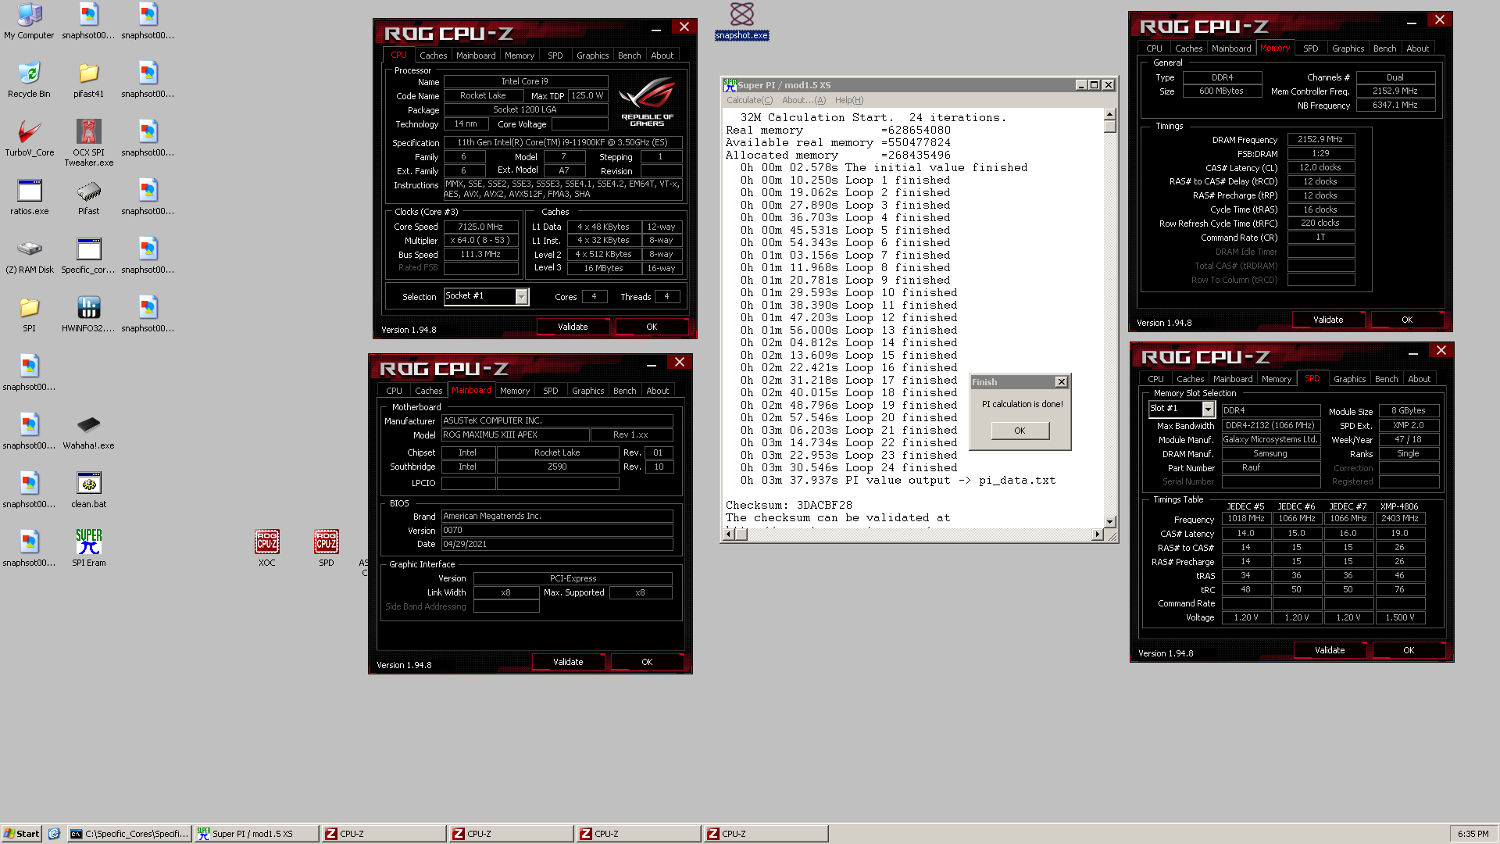Switch to Bench tab in CPU-tab CPU-Z window
This screenshot has width=1500, height=844.
629,56
